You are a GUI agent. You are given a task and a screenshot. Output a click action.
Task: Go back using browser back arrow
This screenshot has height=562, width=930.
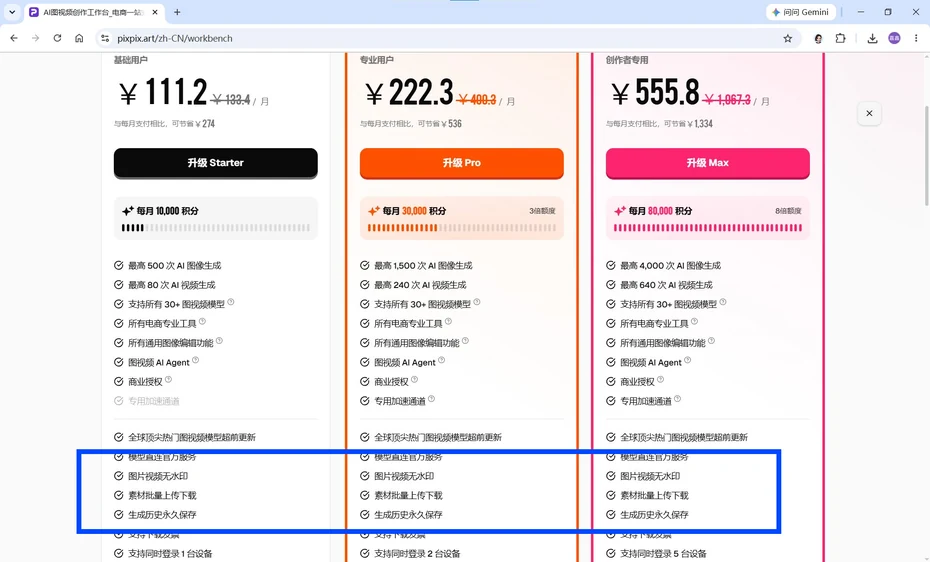(x=14, y=38)
